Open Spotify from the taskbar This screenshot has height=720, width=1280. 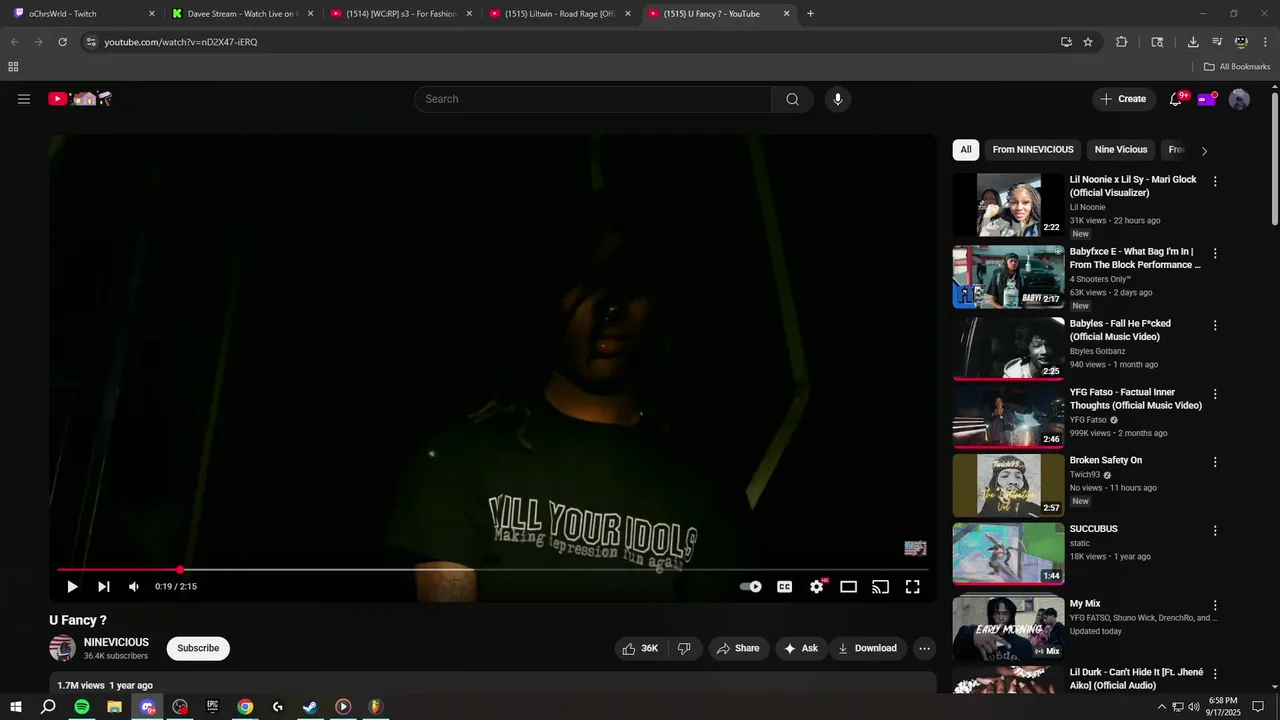(x=82, y=707)
